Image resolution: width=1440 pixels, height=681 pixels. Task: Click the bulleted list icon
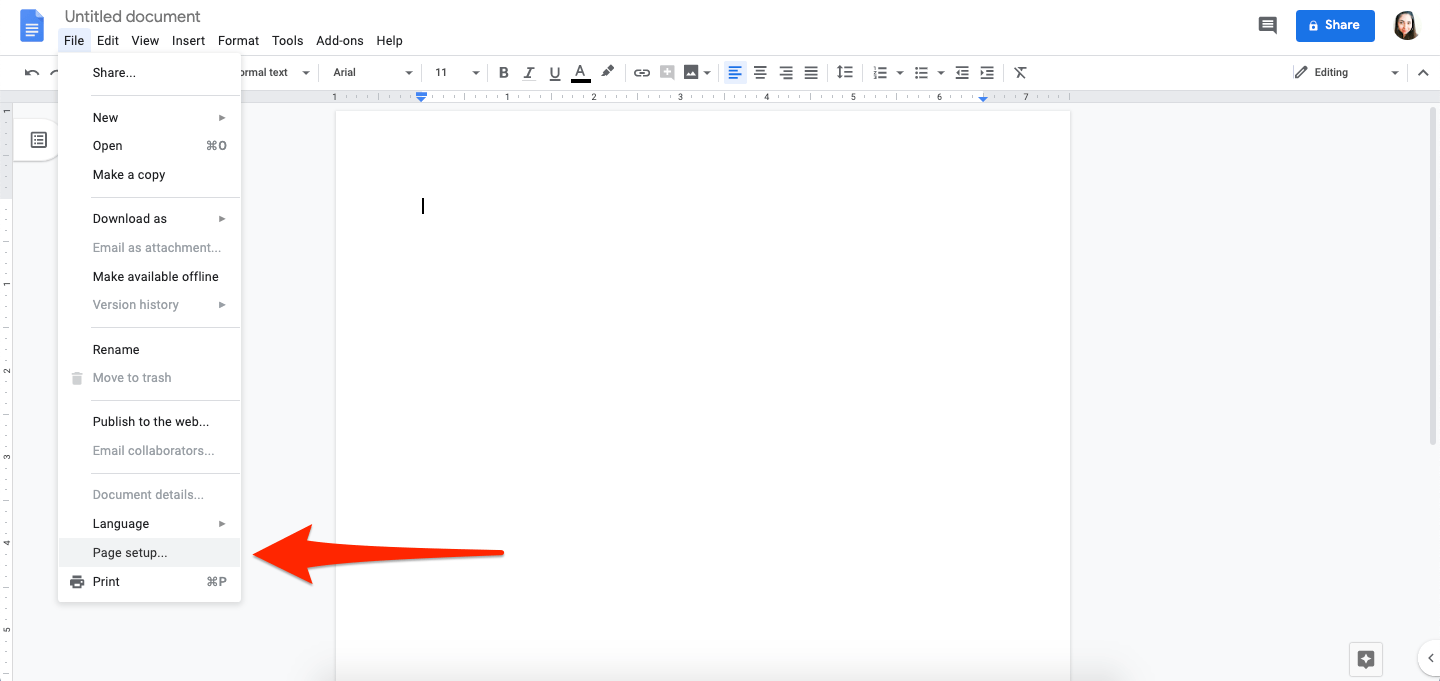click(x=921, y=73)
